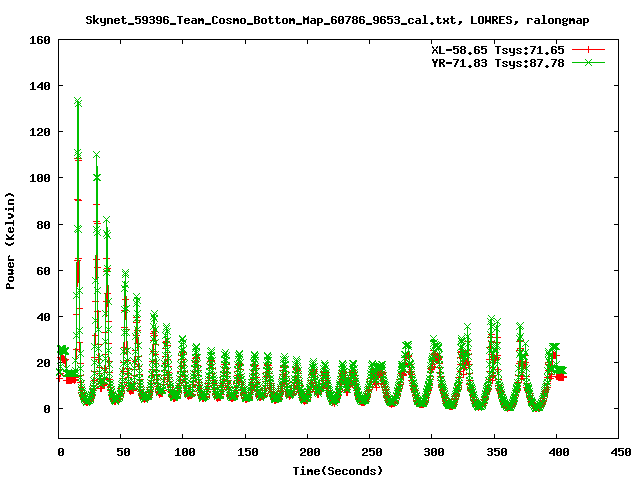This screenshot has width=640, height=480.
Task: Click the green cross legend line sample
Action: coord(588,63)
